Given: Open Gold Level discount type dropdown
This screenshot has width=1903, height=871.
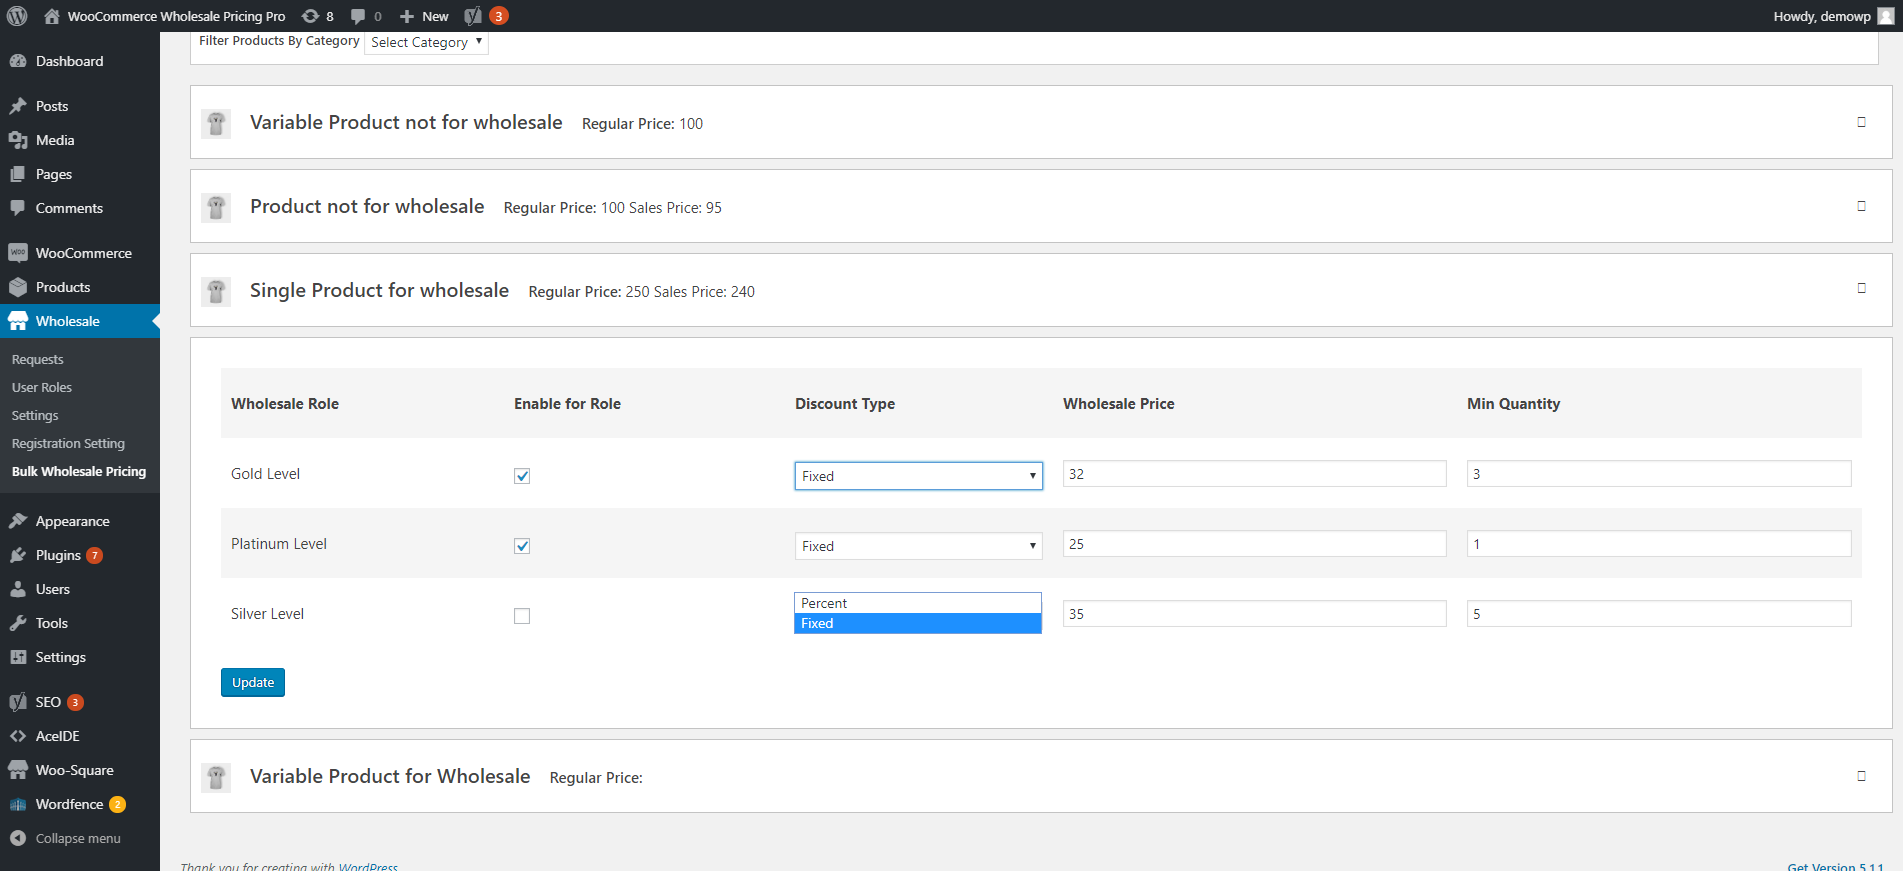Looking at the screenshot, I should 918,476.
